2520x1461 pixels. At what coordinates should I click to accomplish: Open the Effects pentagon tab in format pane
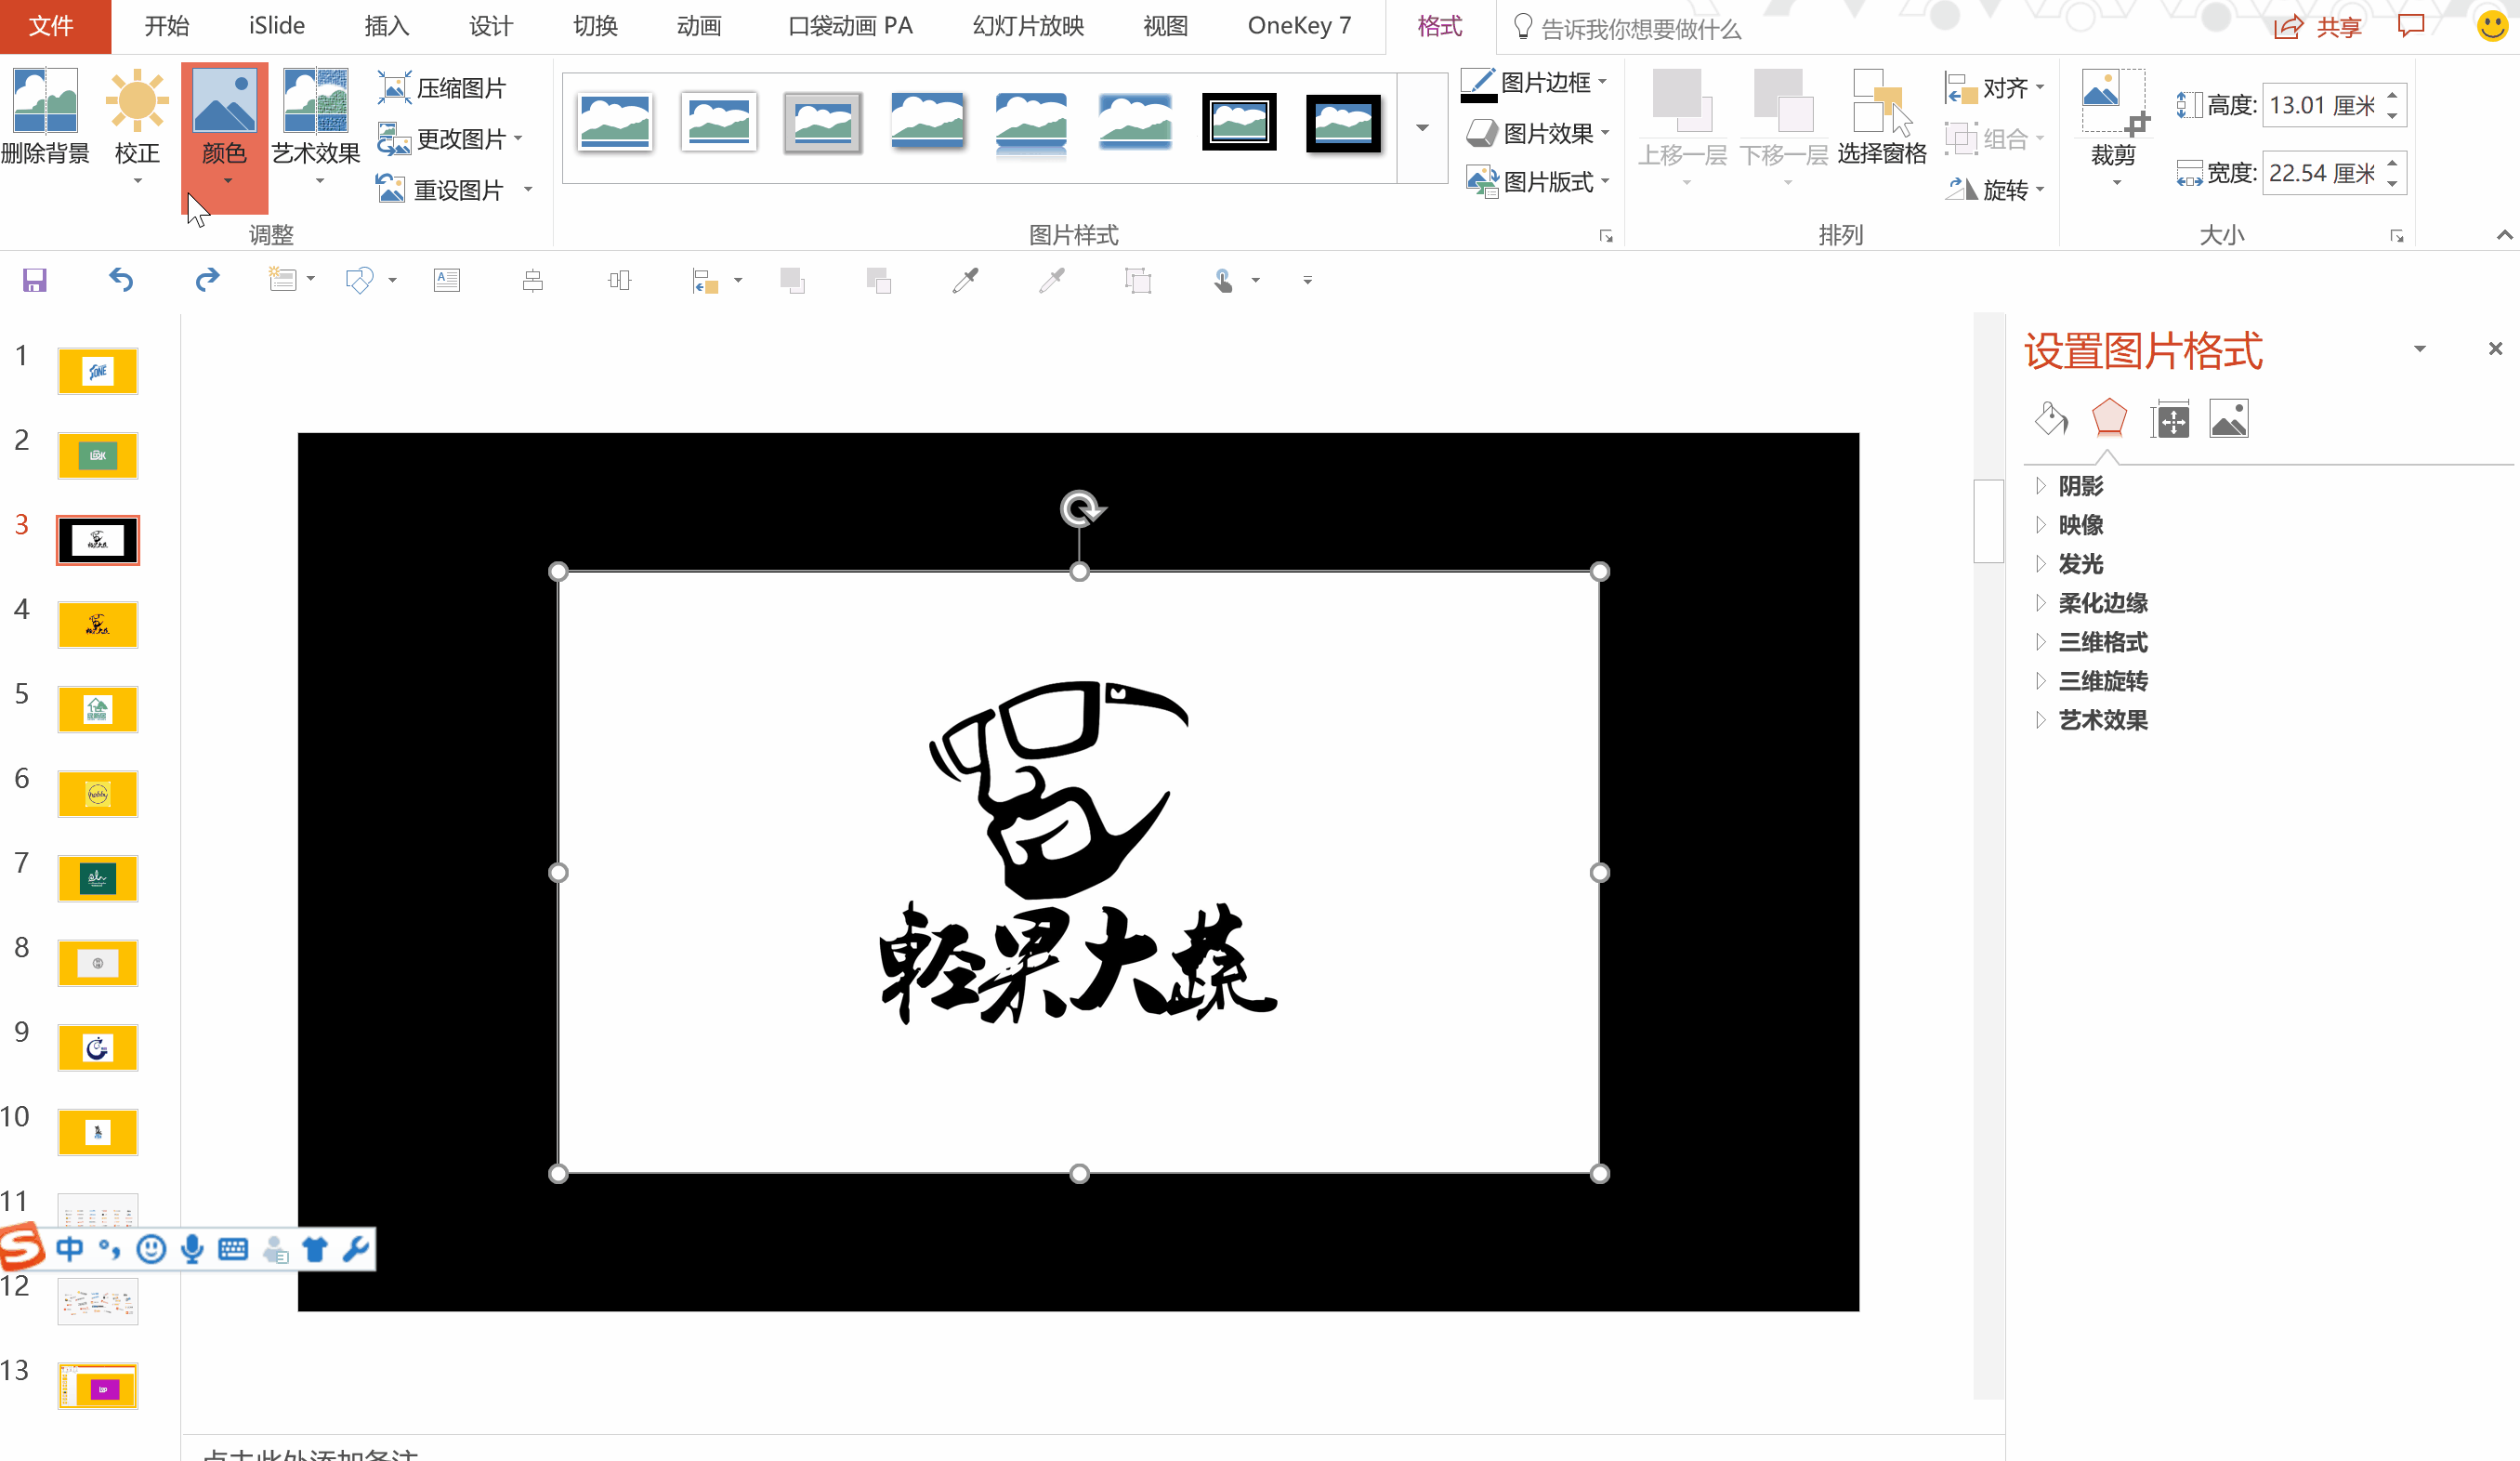tap(2109, 419)
